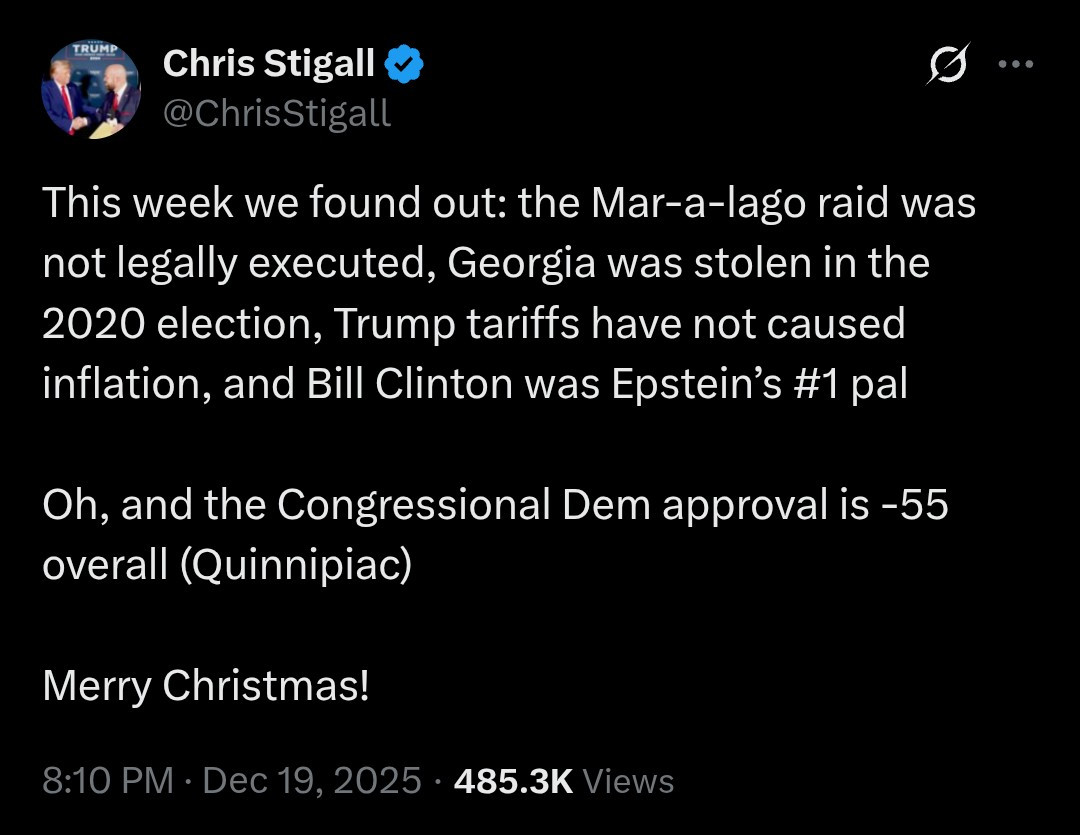The width and height of the screenshot is (1080, 835).
Task: Click the "Views" label
Action: click(628, 780)
